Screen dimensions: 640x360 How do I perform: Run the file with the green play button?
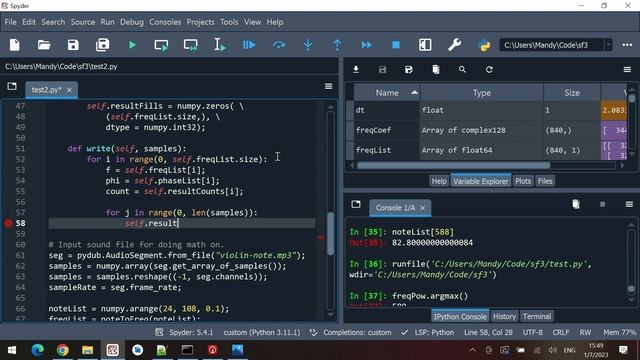pyautogui.click(x=132, y=45)
